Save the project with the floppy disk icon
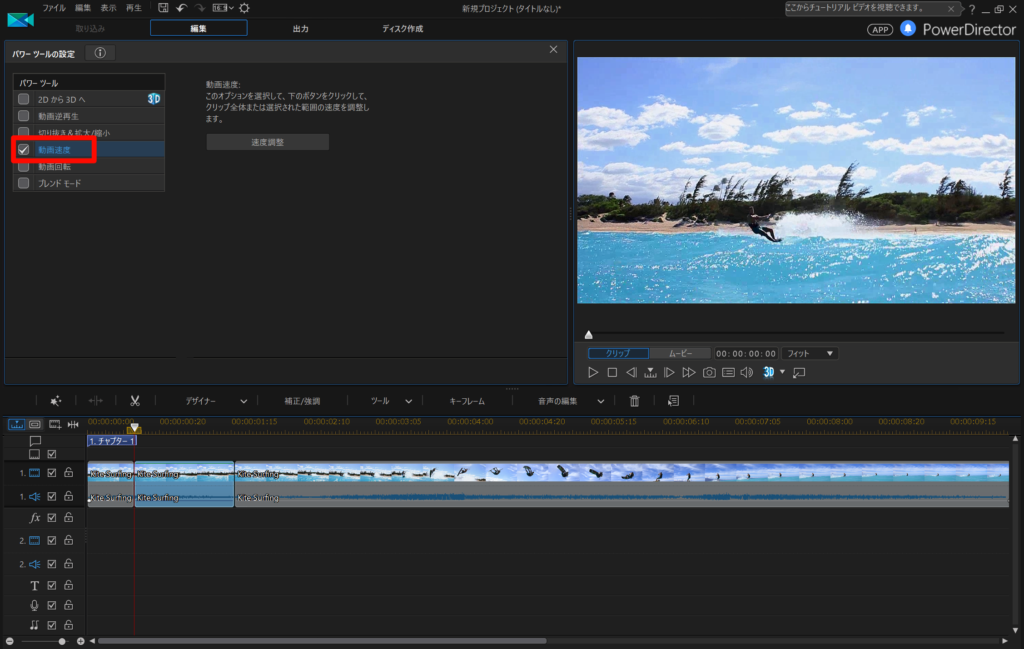The image size is (1024, 649). point(163,8)
